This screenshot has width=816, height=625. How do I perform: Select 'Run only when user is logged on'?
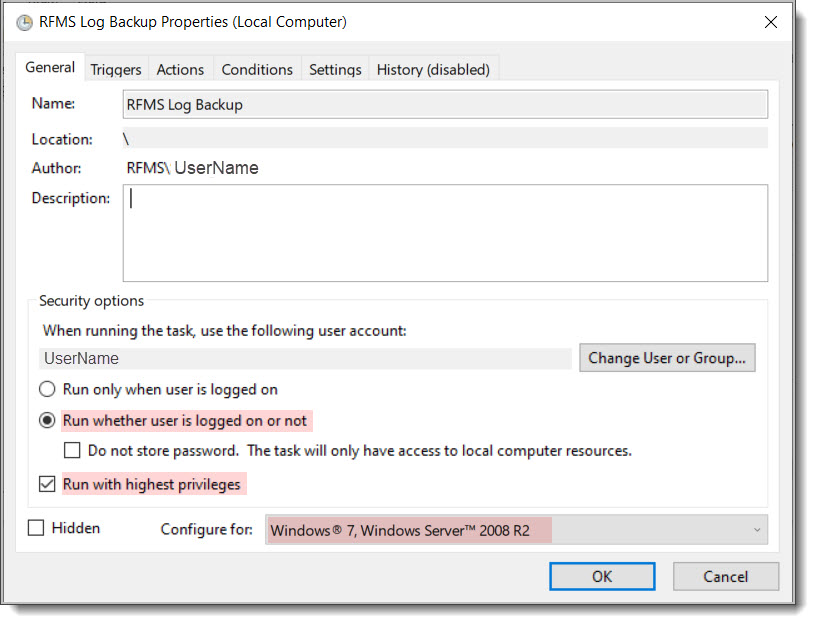click(x=44, y=389)
